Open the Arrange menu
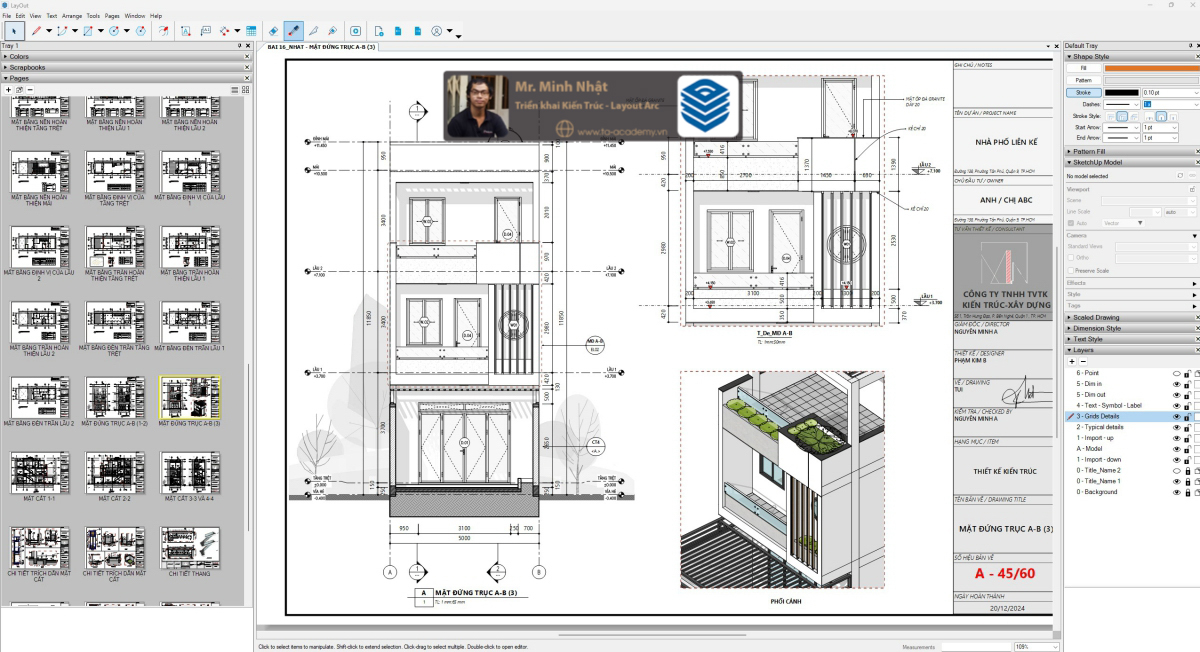The width and height of the screenshot is (1200, 652). tap(72, 16)
